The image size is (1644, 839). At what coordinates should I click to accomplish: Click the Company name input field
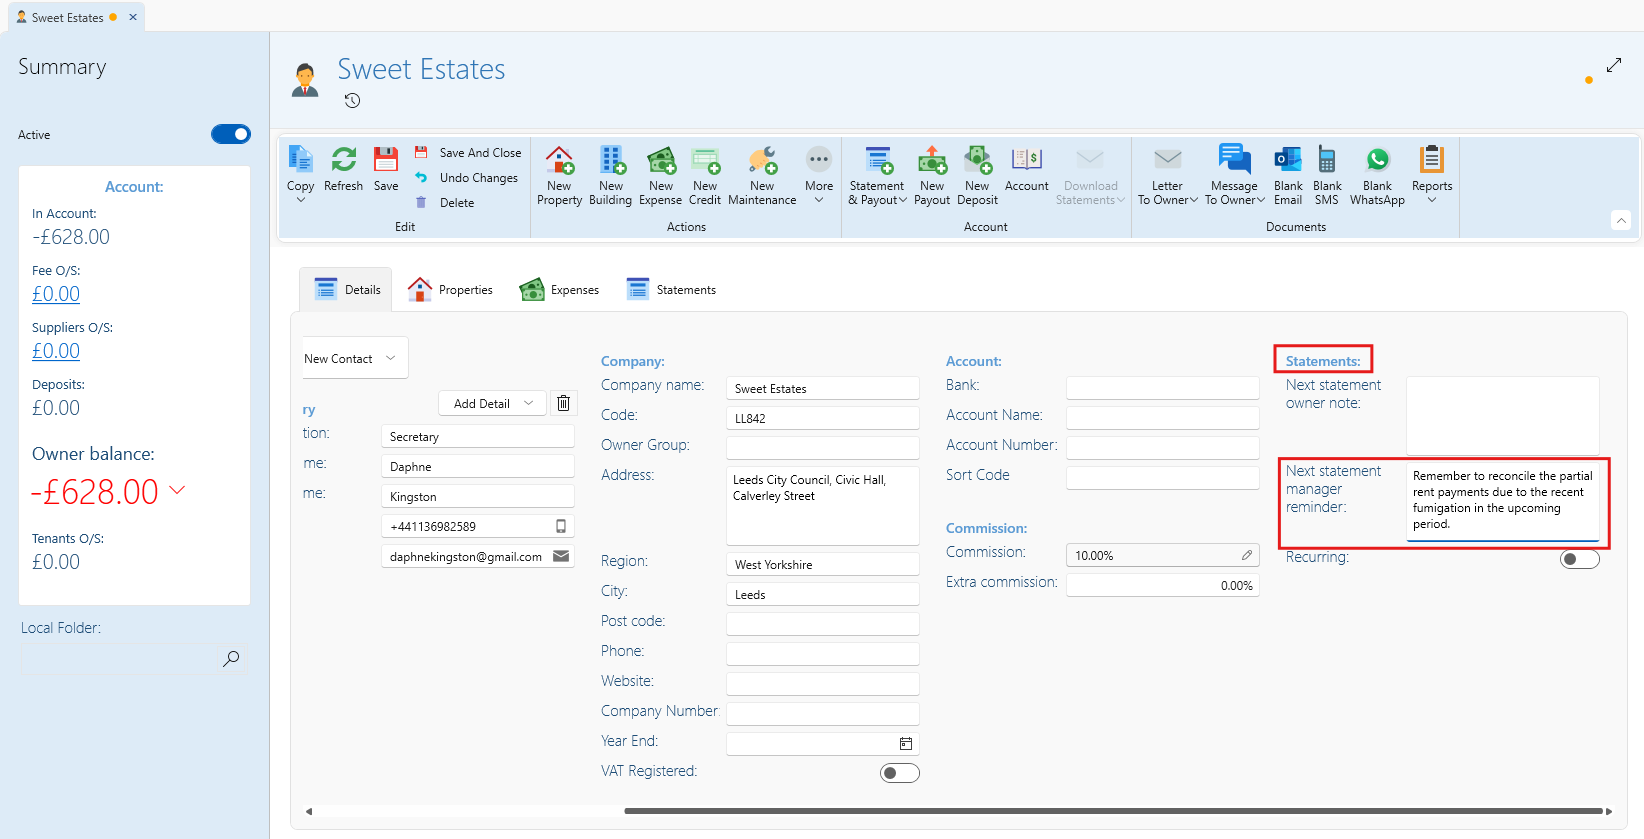(x=822, y=389)
